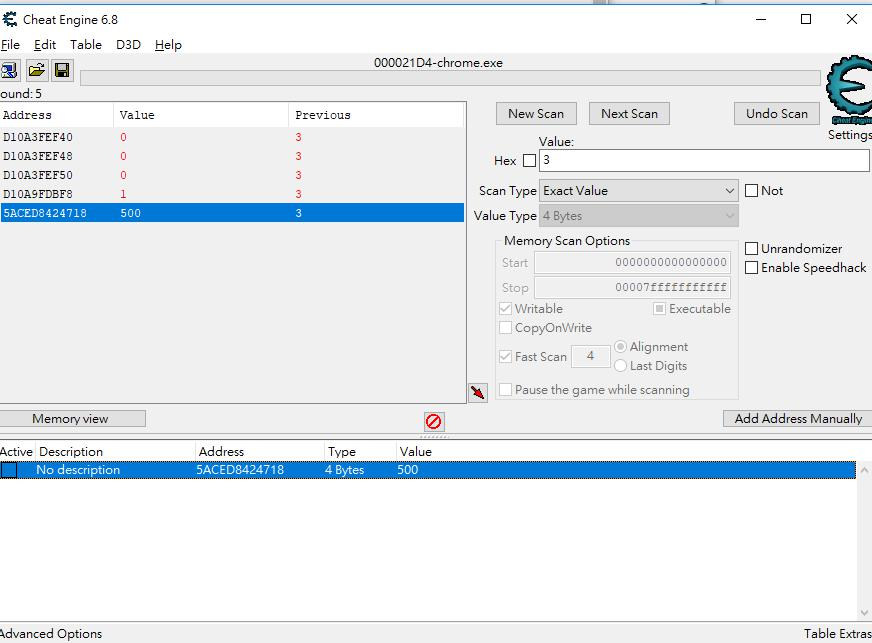
Task: Click Add Address Manually
Action: click(x=797, y=419)
